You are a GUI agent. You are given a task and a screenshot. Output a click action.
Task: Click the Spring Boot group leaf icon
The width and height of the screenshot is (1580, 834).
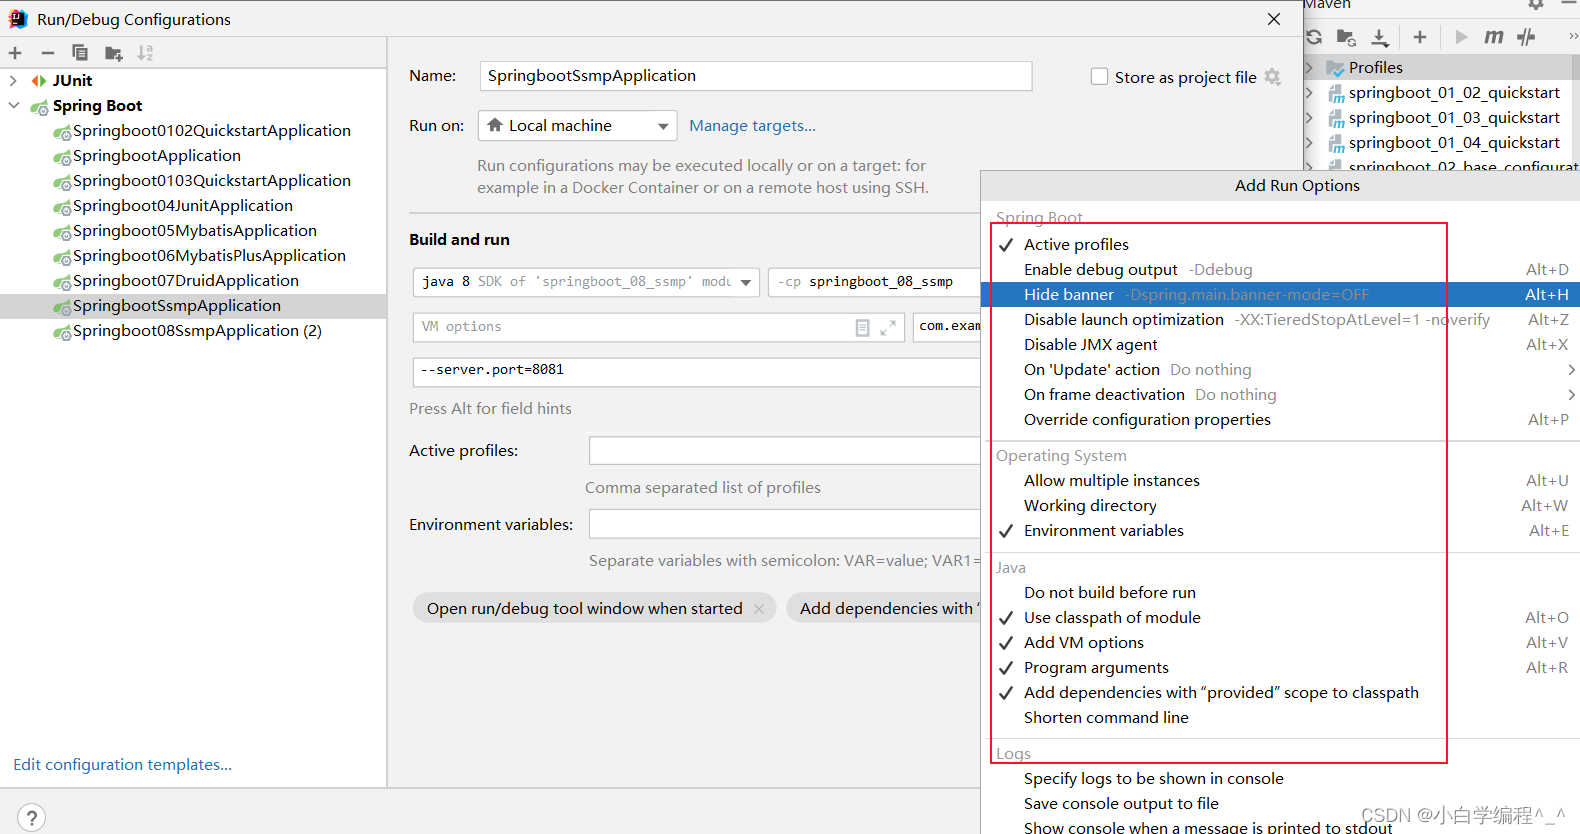[x=39, y=106]
